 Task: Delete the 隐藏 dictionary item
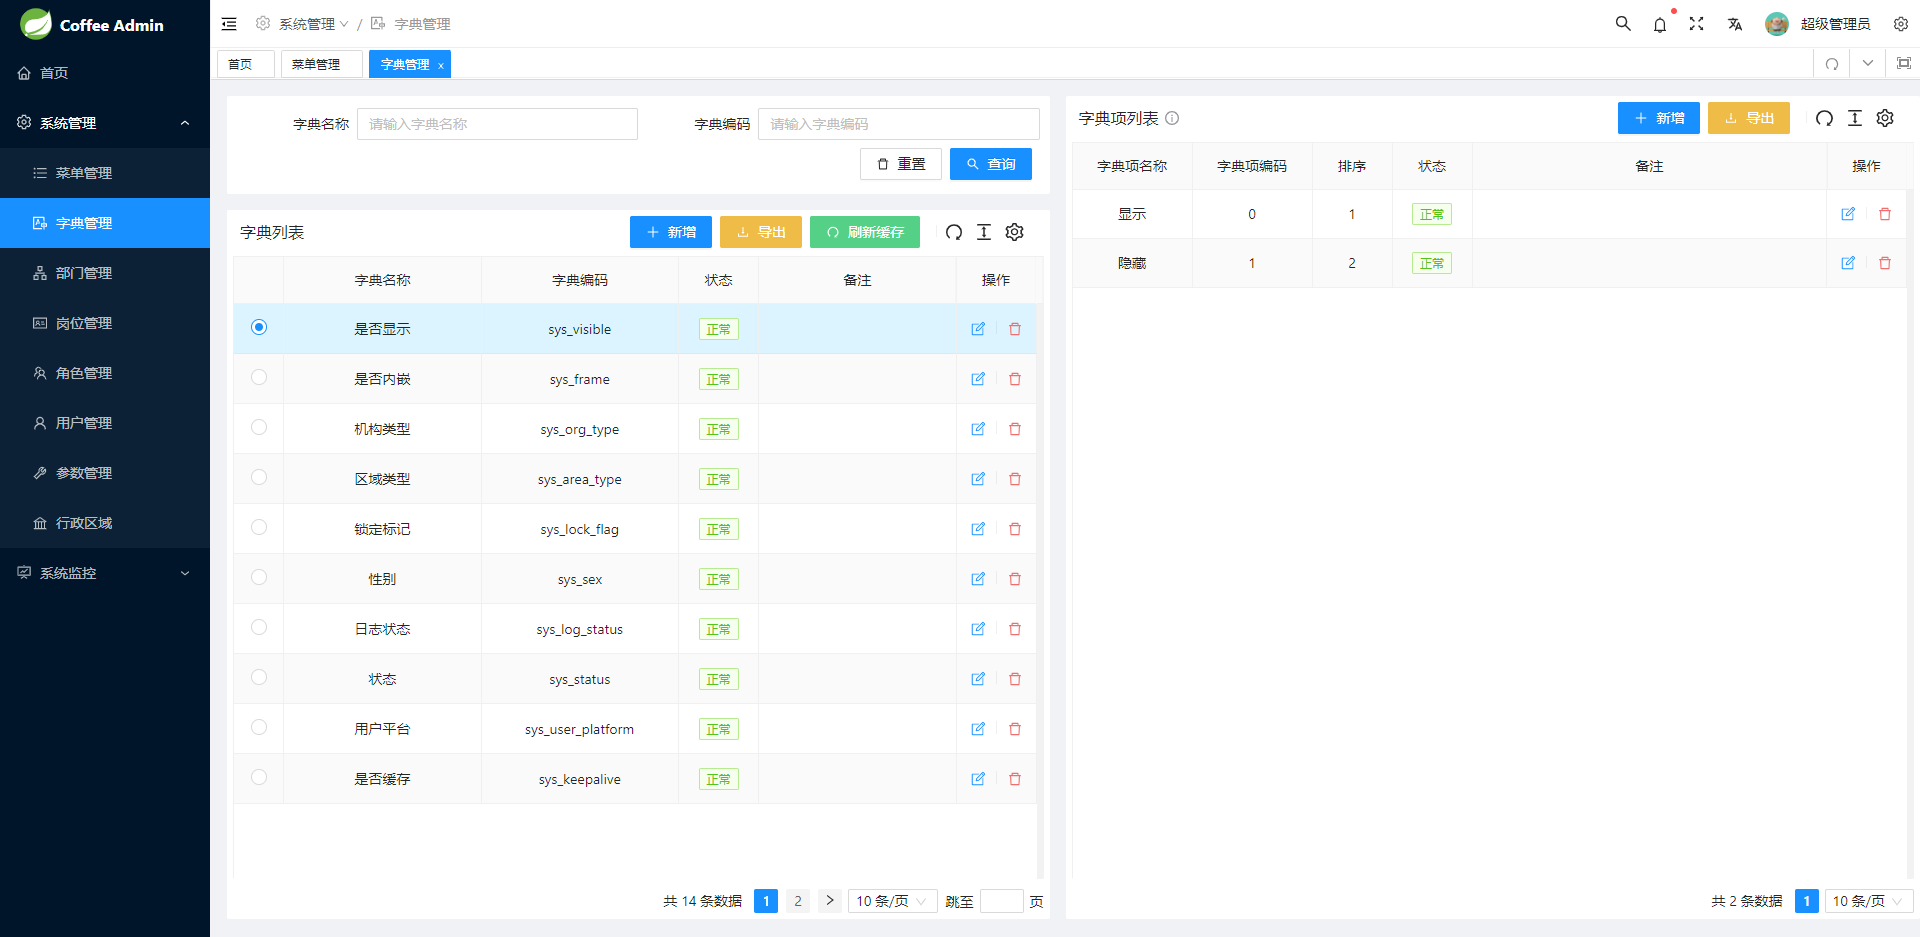coord(1885,263)
